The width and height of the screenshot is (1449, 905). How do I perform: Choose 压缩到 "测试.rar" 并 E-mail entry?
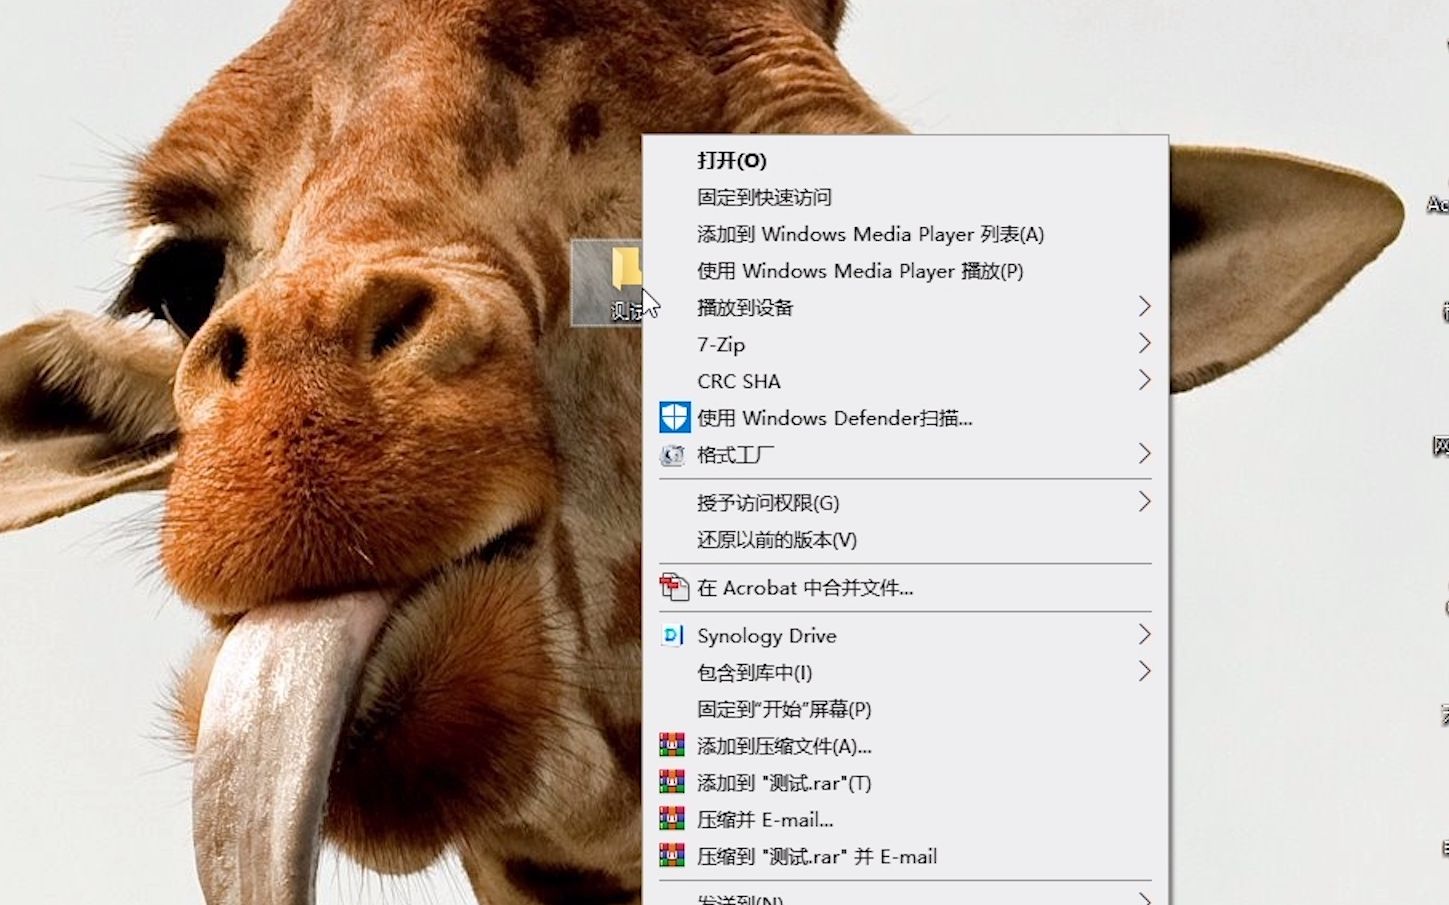pos(905,857)
